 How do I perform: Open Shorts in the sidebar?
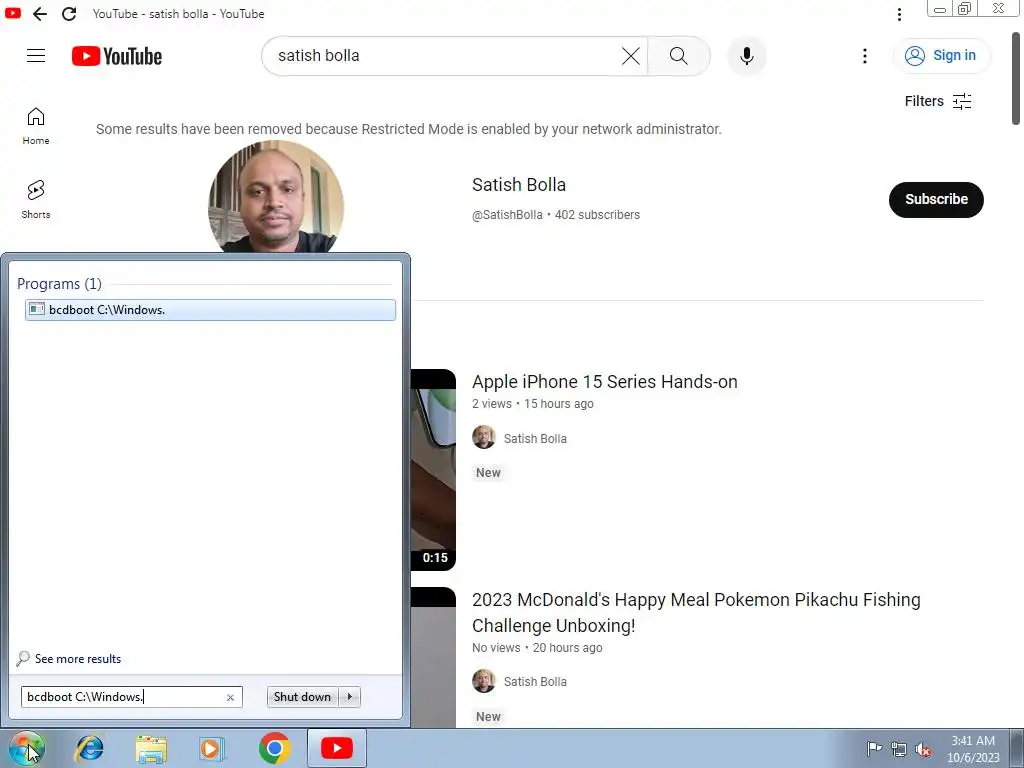click(x=36, y=200)
